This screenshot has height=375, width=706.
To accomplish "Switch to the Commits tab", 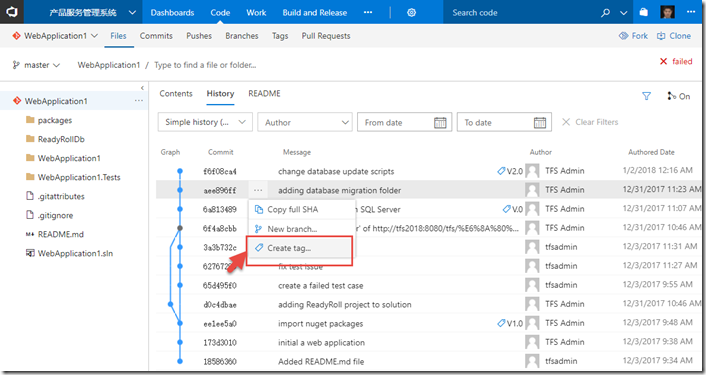I will click(x=156, y=36).
